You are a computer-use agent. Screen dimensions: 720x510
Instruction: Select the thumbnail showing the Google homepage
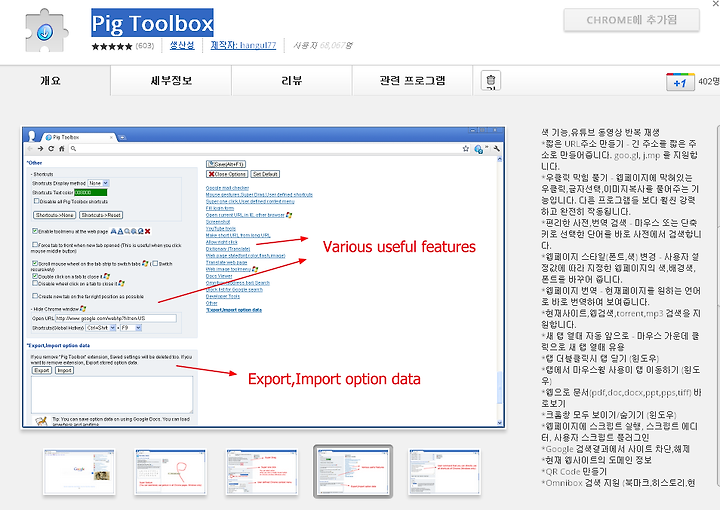coord(79,471)
